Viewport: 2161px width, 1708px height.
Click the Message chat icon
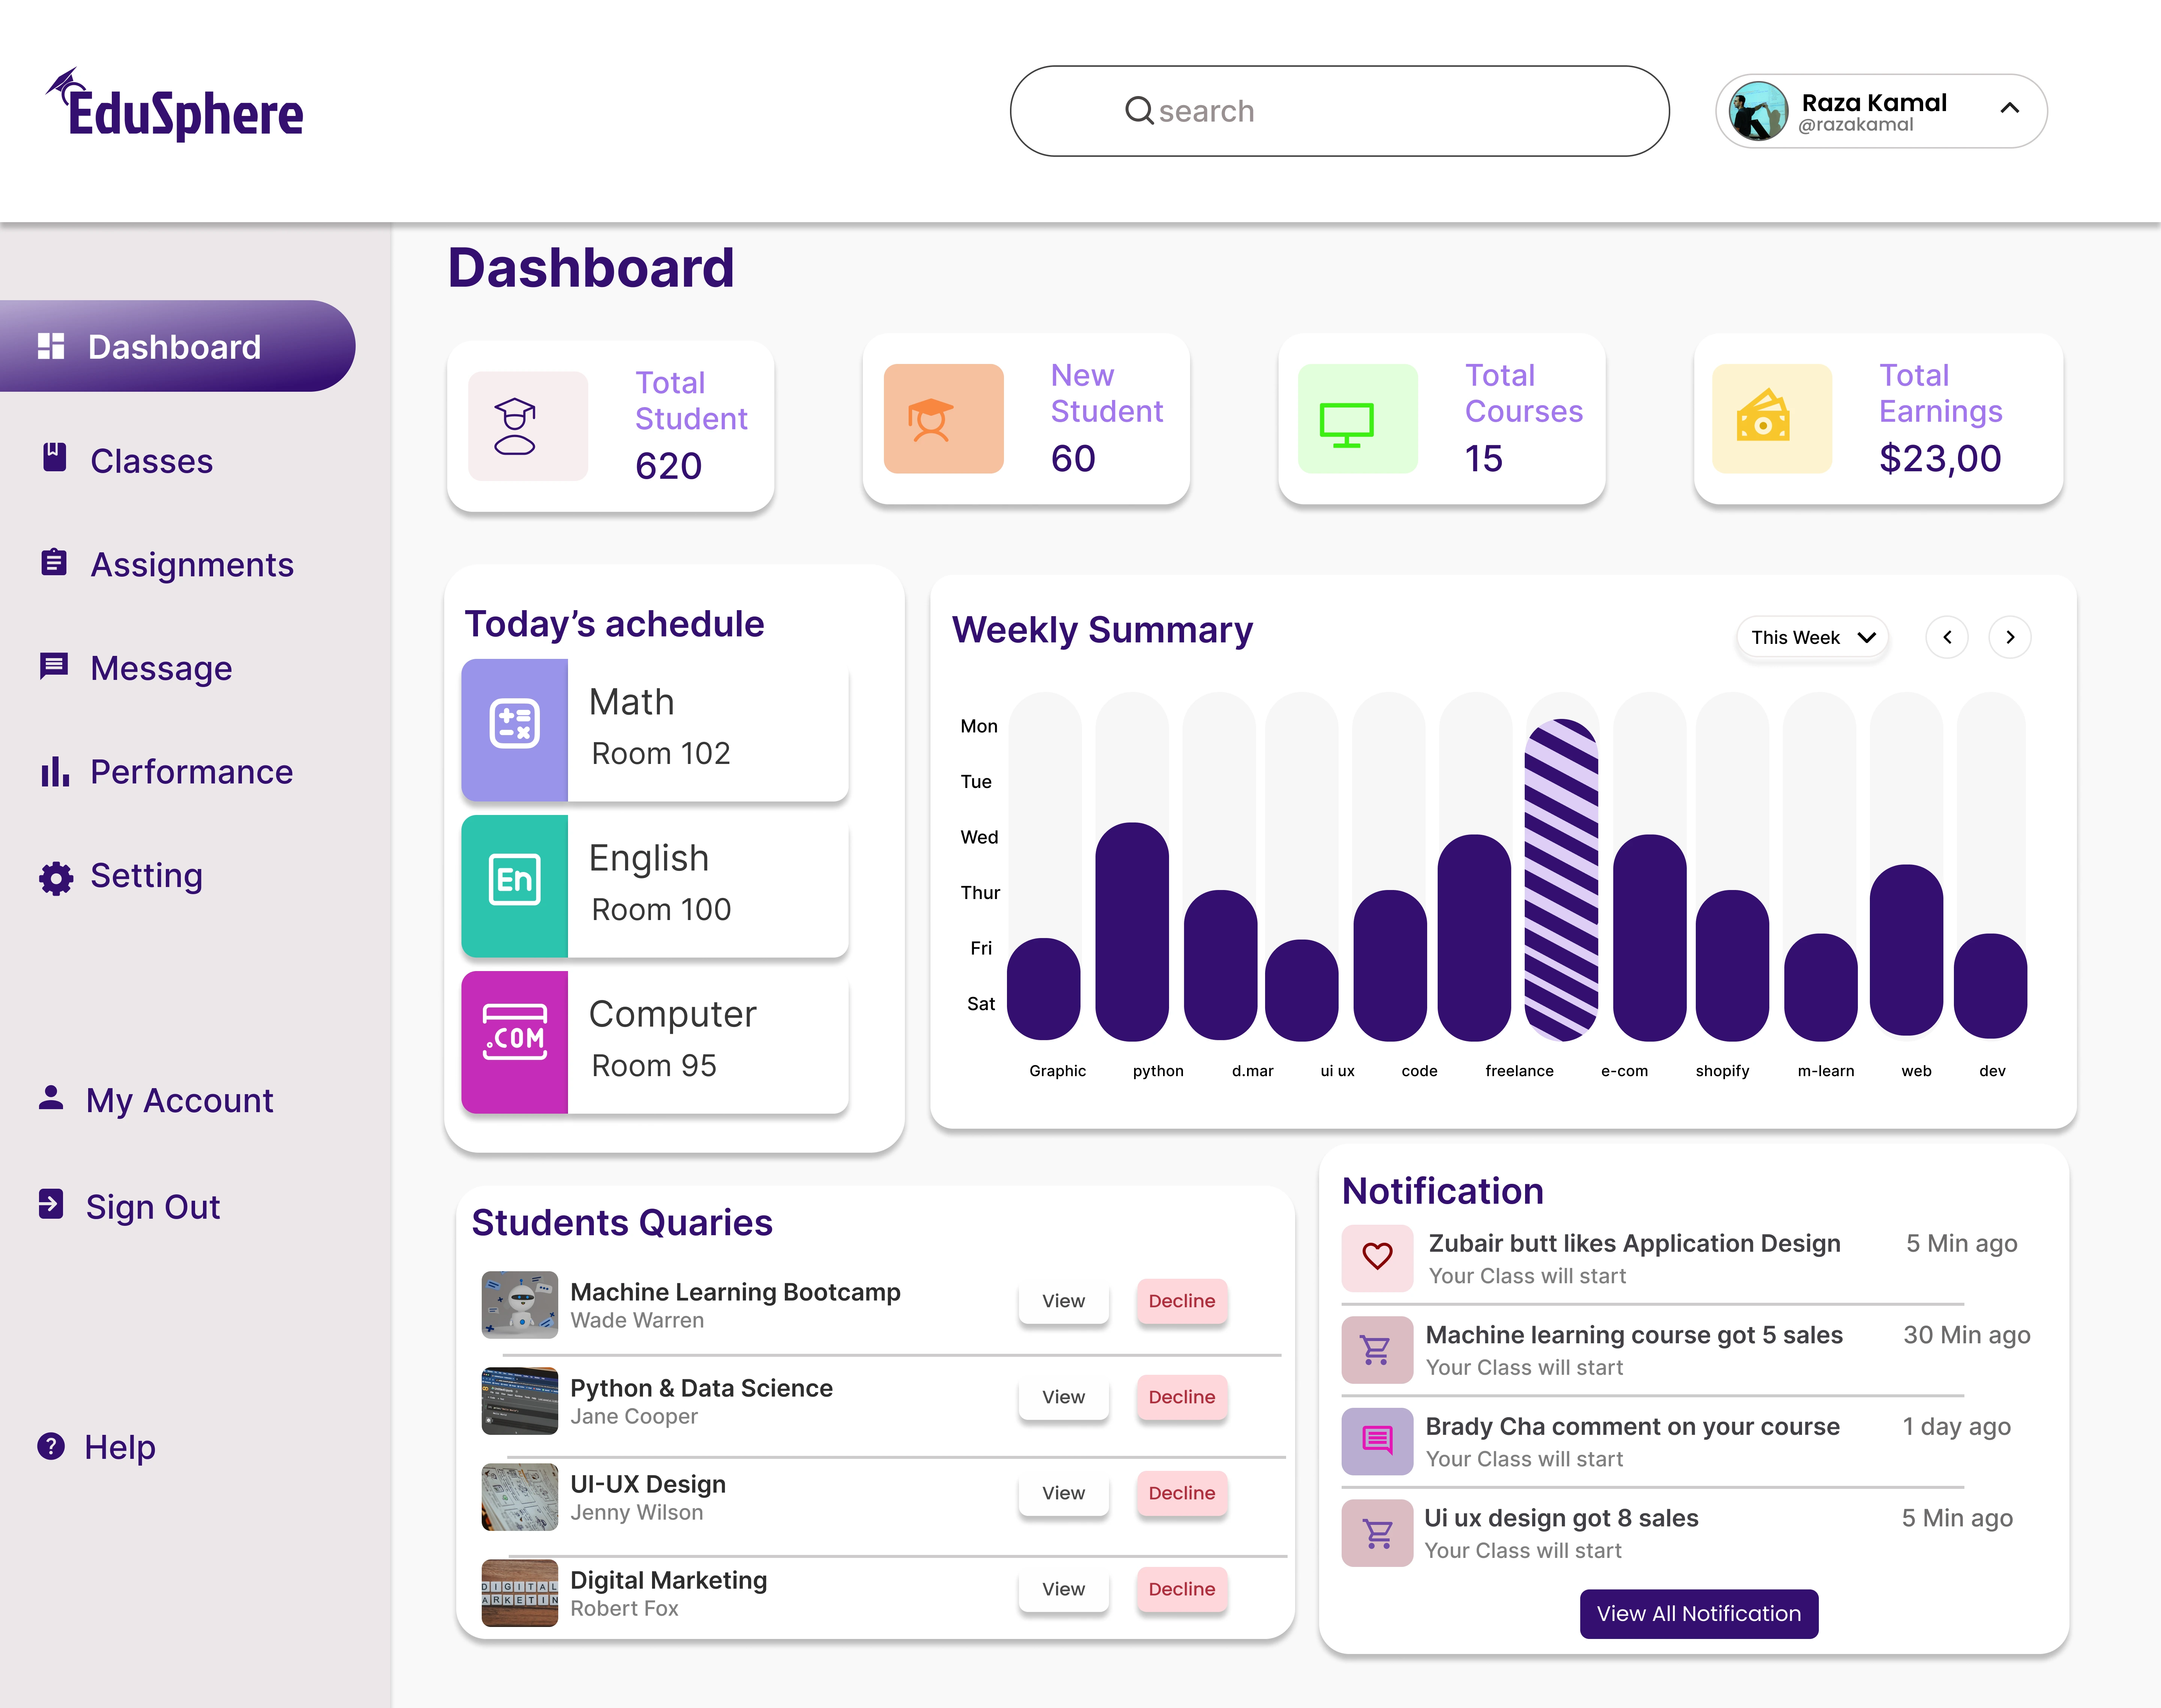(x=54, y=666)
